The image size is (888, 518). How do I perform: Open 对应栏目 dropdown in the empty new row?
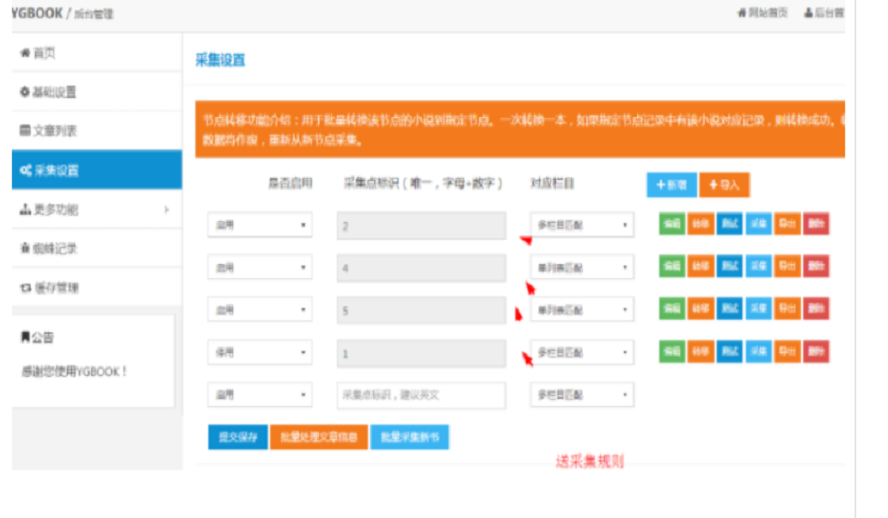click(581, 395)
